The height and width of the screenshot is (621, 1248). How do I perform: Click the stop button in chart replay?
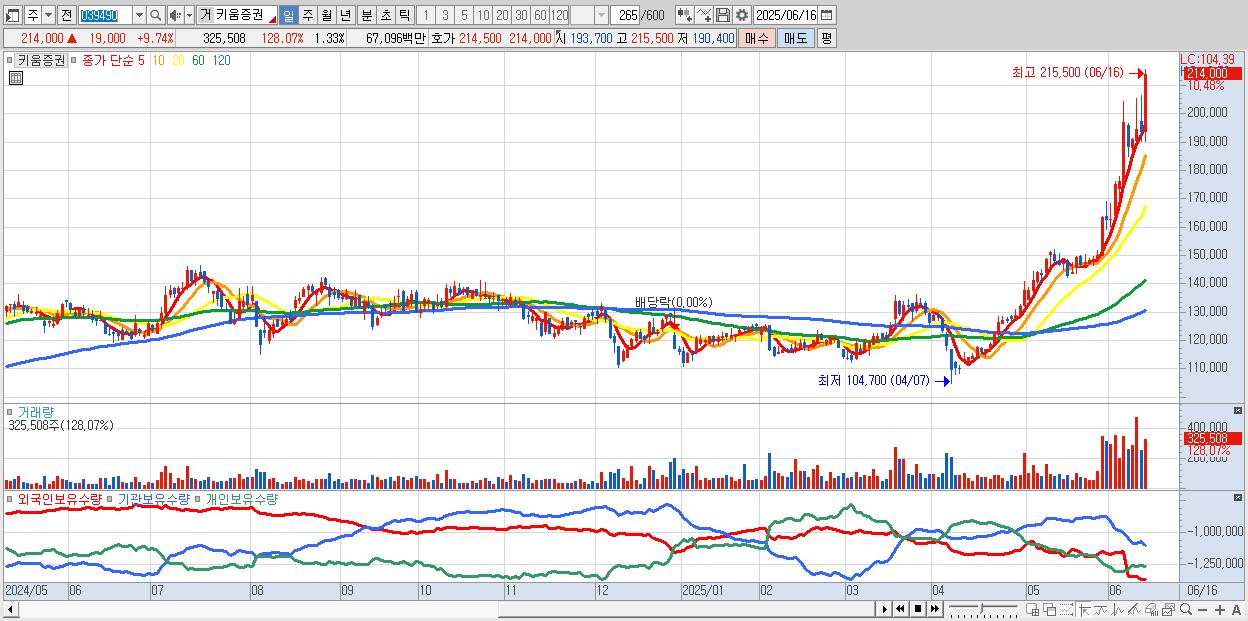coord(917,609)
